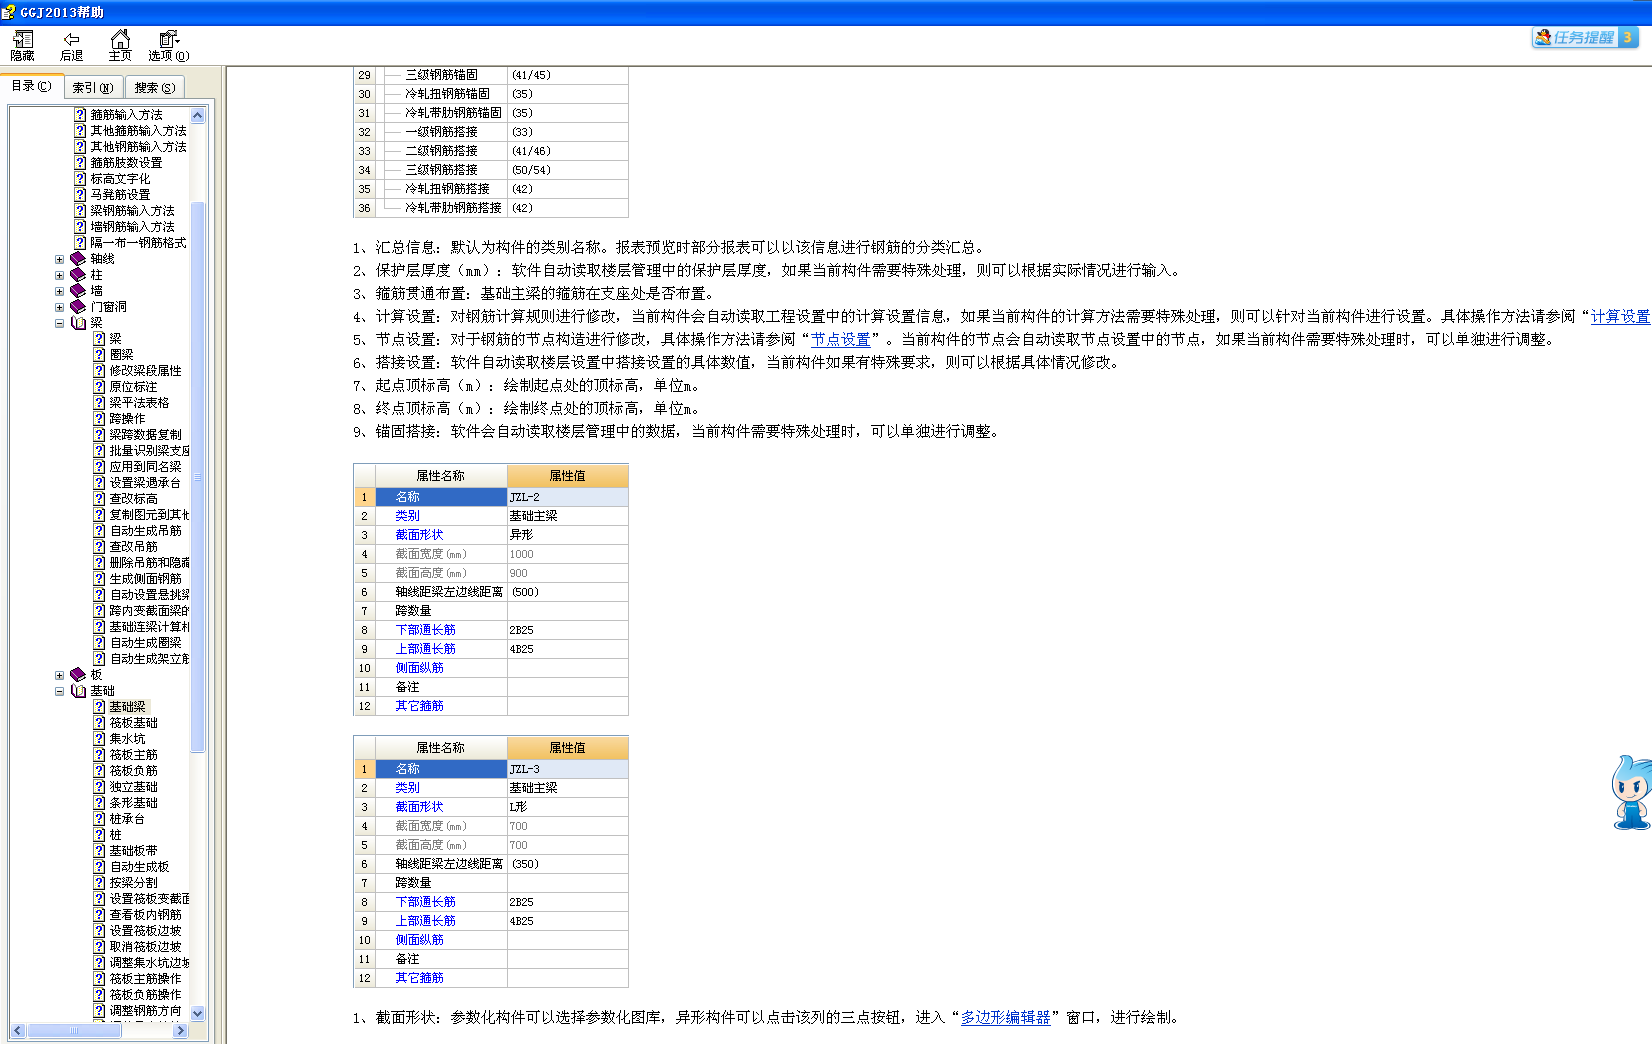The image size is (1652, 1044).
Task: Open the 设置筏板边坡 help topic
Action: (145, 931)
